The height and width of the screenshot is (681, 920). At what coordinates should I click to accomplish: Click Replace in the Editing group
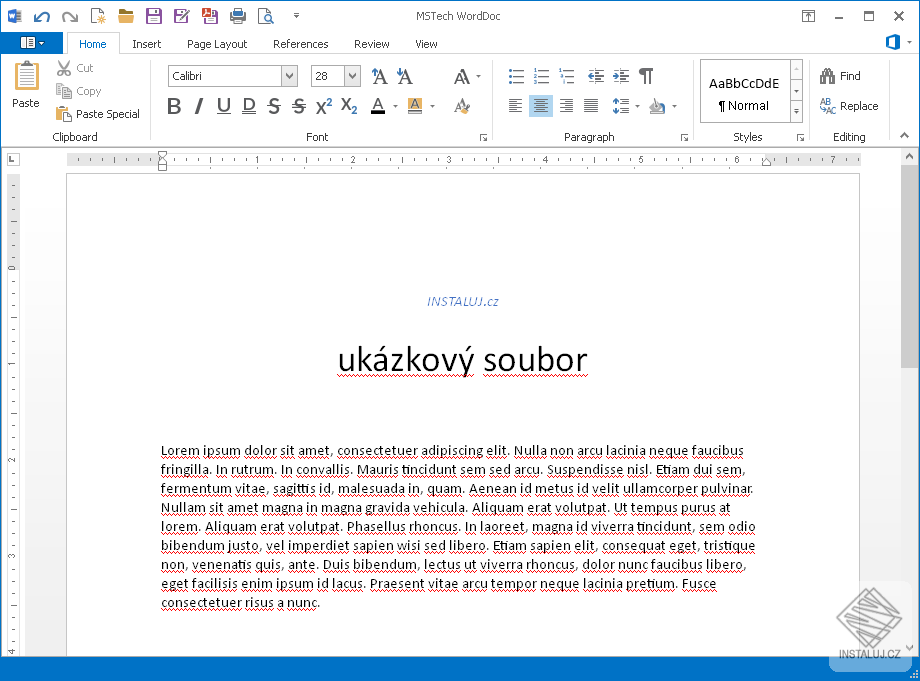coord(848,106)
